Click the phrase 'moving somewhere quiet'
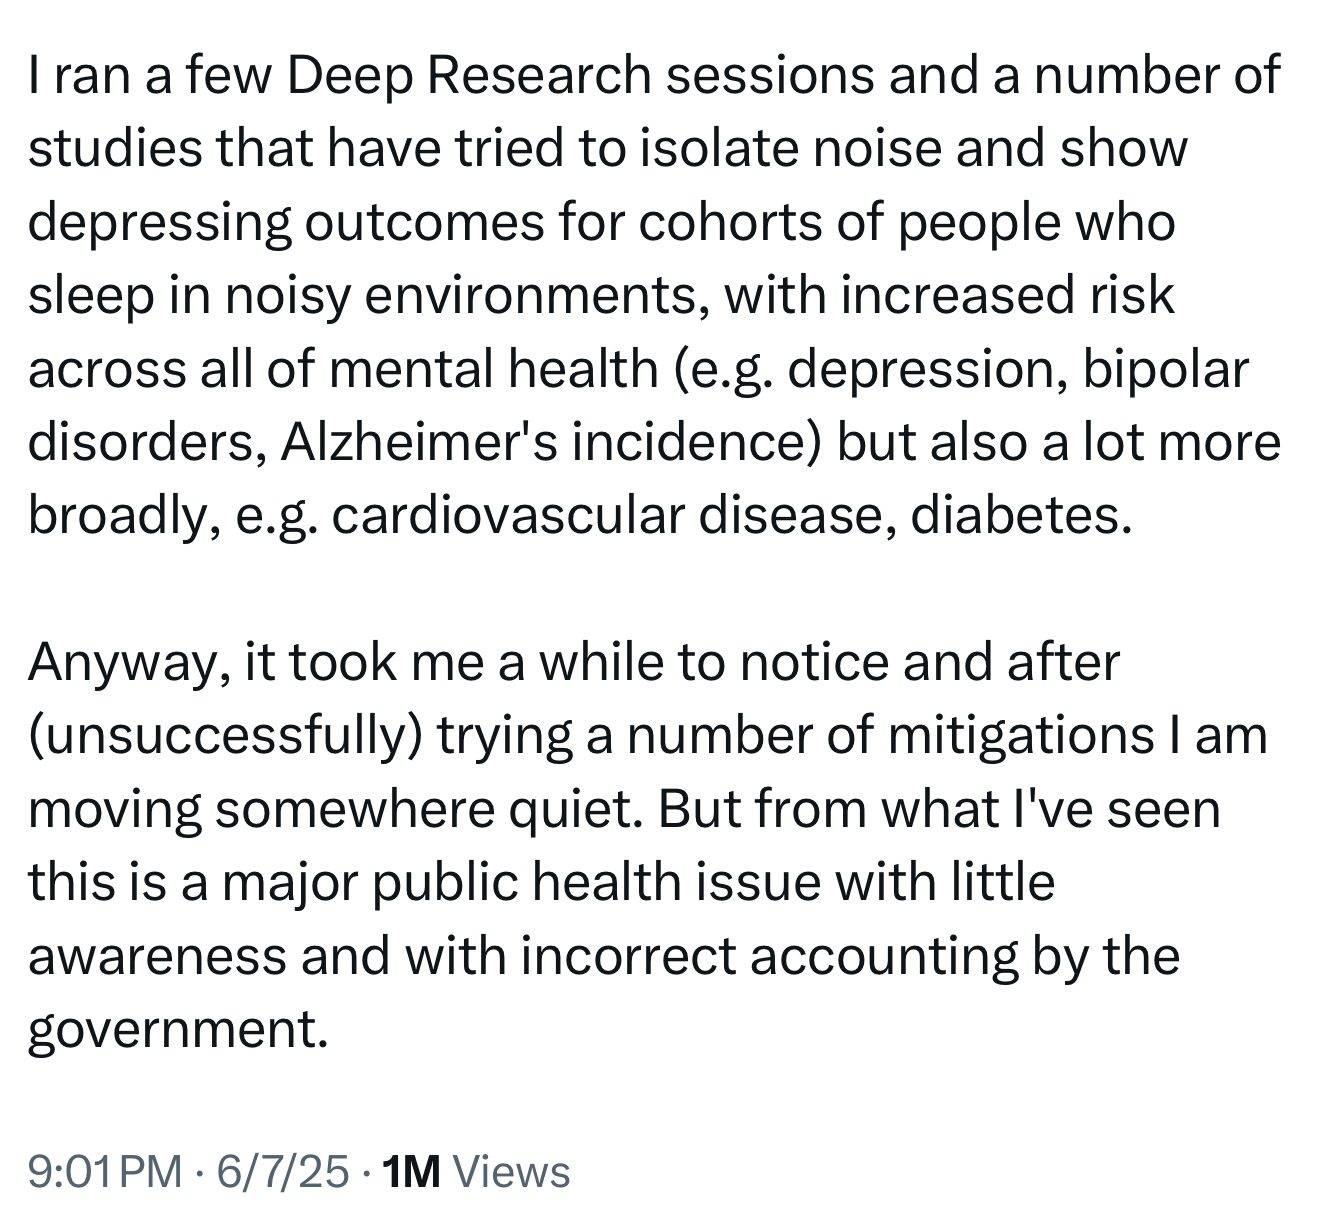This screenshot has height=1223, width=1320. [334, 809]
